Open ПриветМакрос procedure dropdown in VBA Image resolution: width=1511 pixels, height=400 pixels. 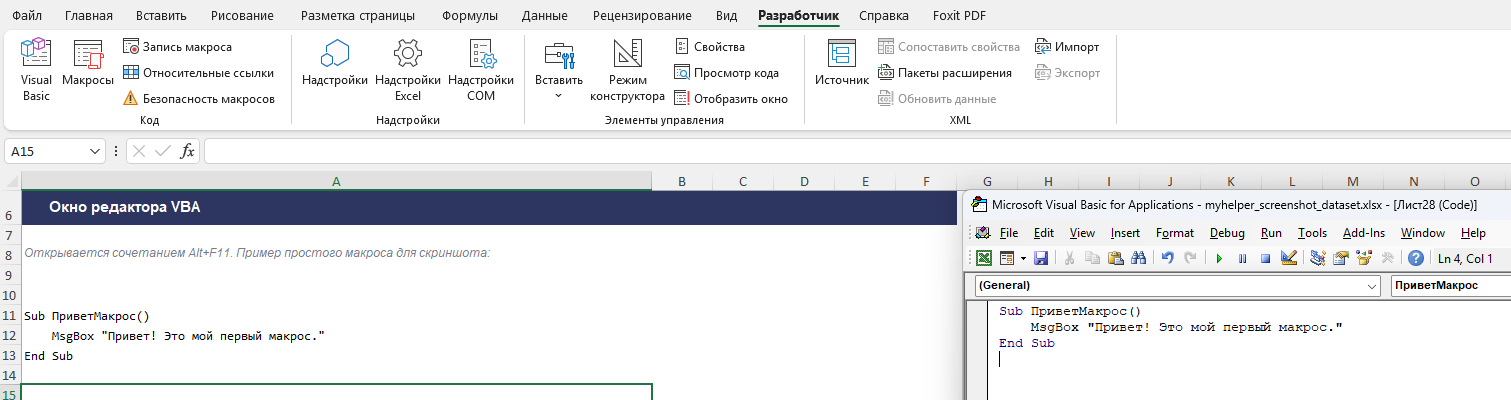click(x=1450, y=285)
